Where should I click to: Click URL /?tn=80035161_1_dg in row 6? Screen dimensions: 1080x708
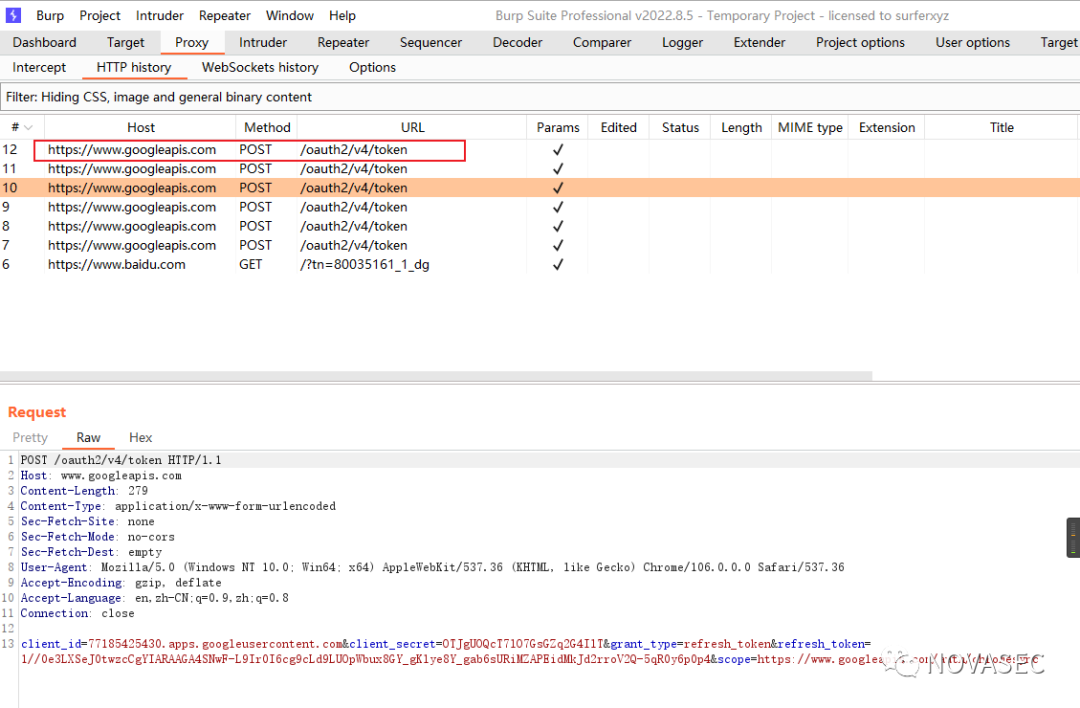pos(364,264)
